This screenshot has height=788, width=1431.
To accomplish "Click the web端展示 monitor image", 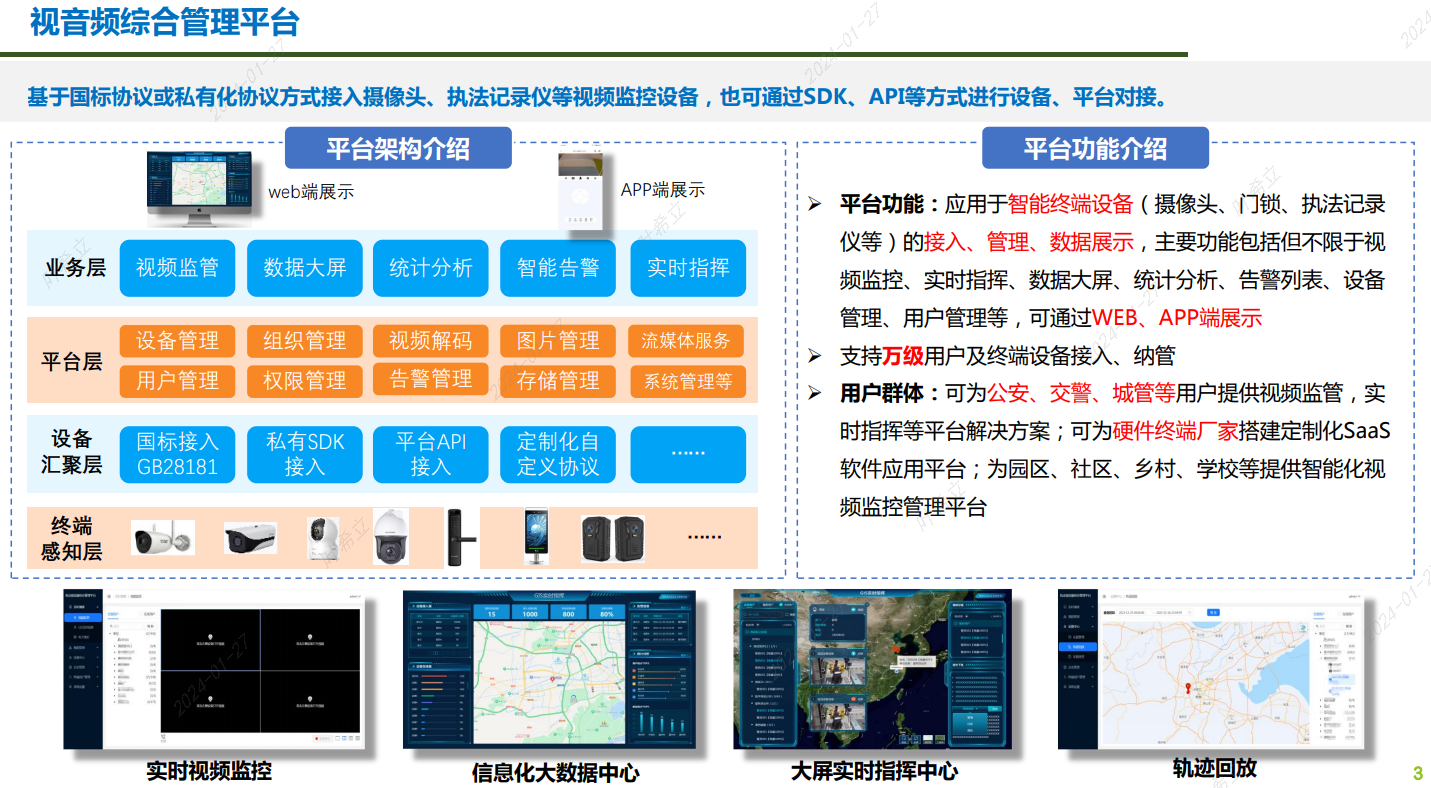I will click(199, 187).
